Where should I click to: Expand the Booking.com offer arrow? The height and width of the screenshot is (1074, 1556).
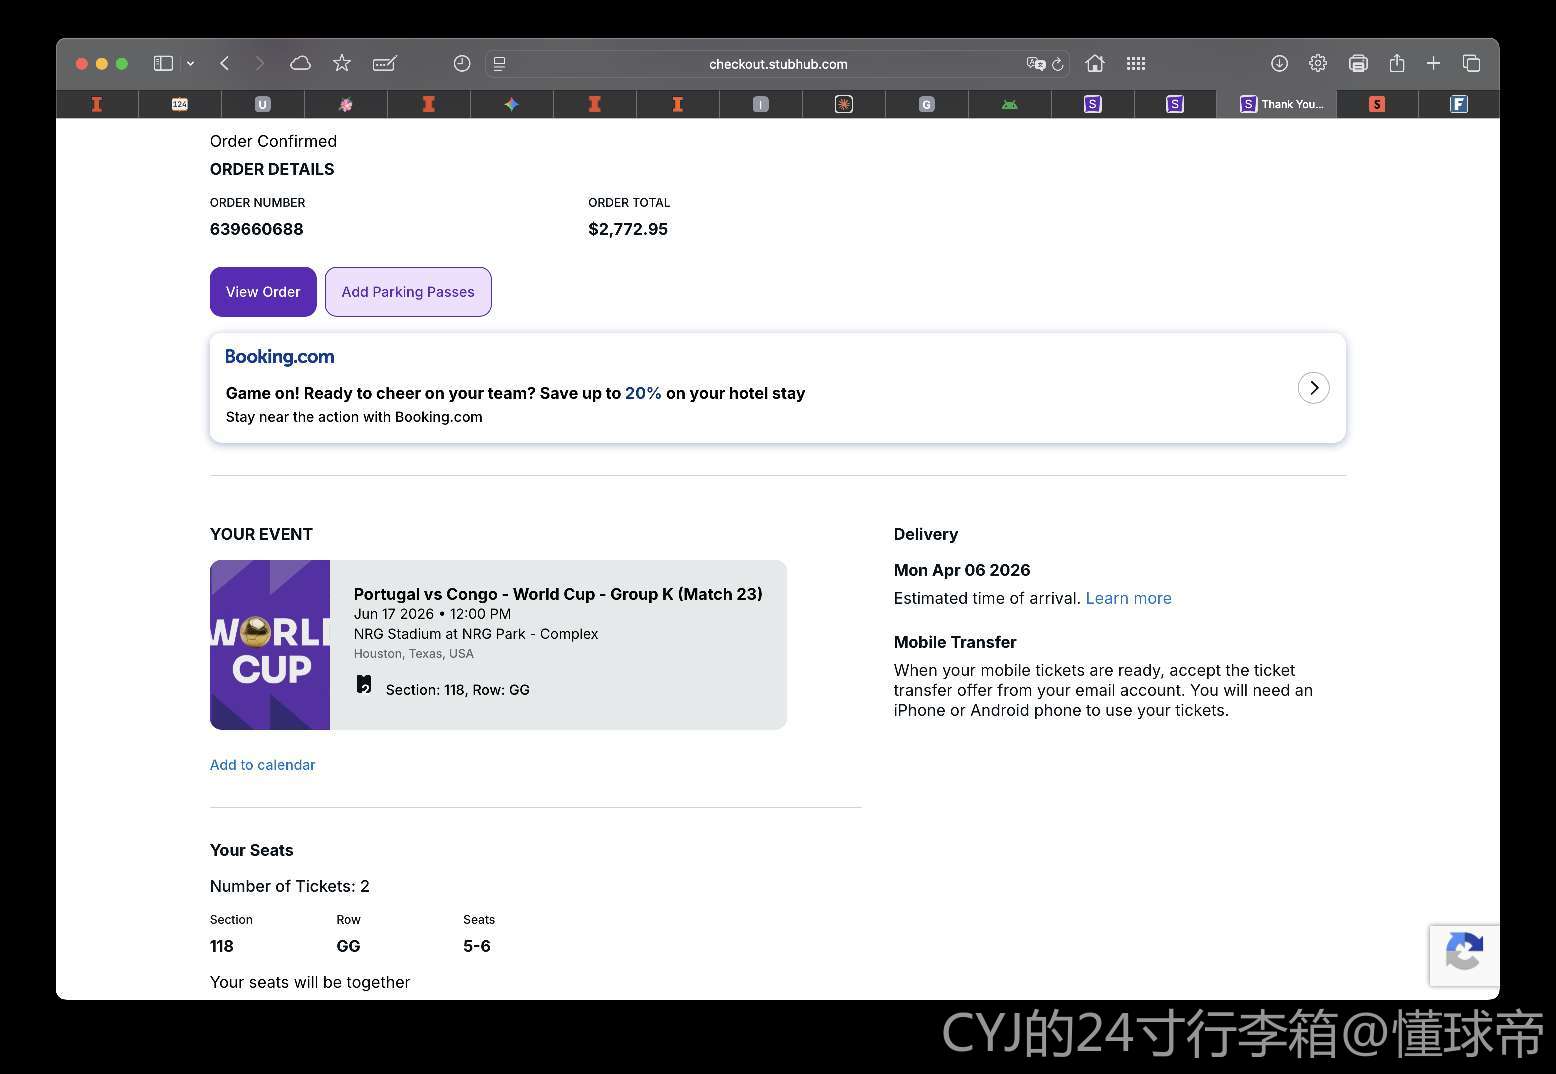click(x=1313, y=388)
